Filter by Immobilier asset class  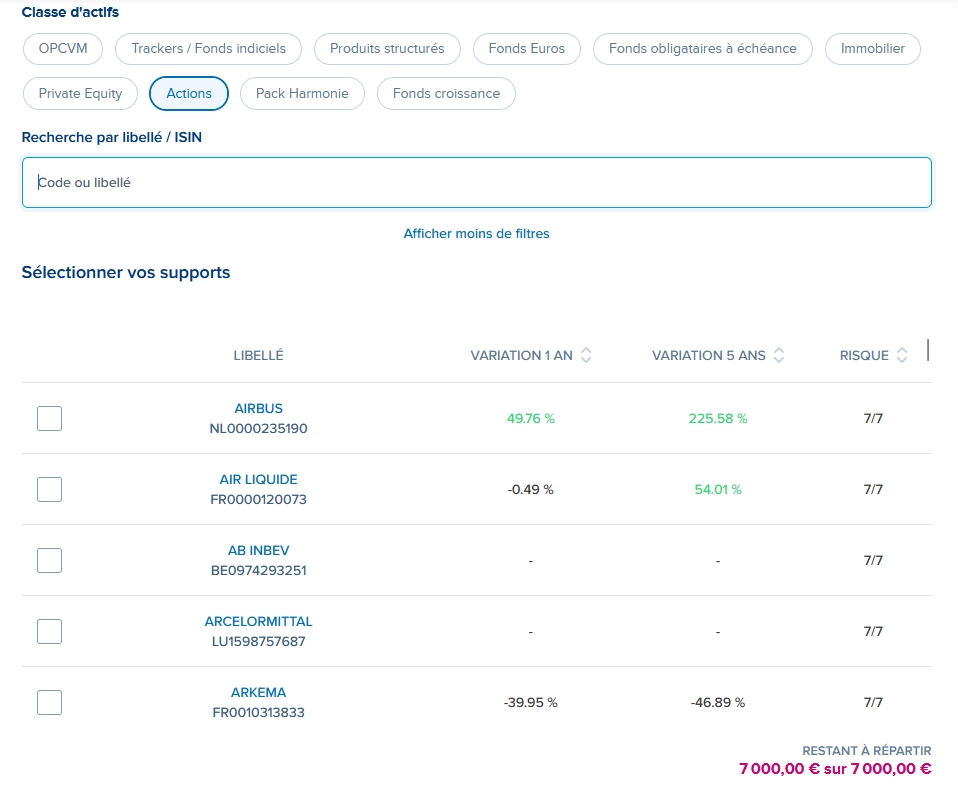coord(872,48)
